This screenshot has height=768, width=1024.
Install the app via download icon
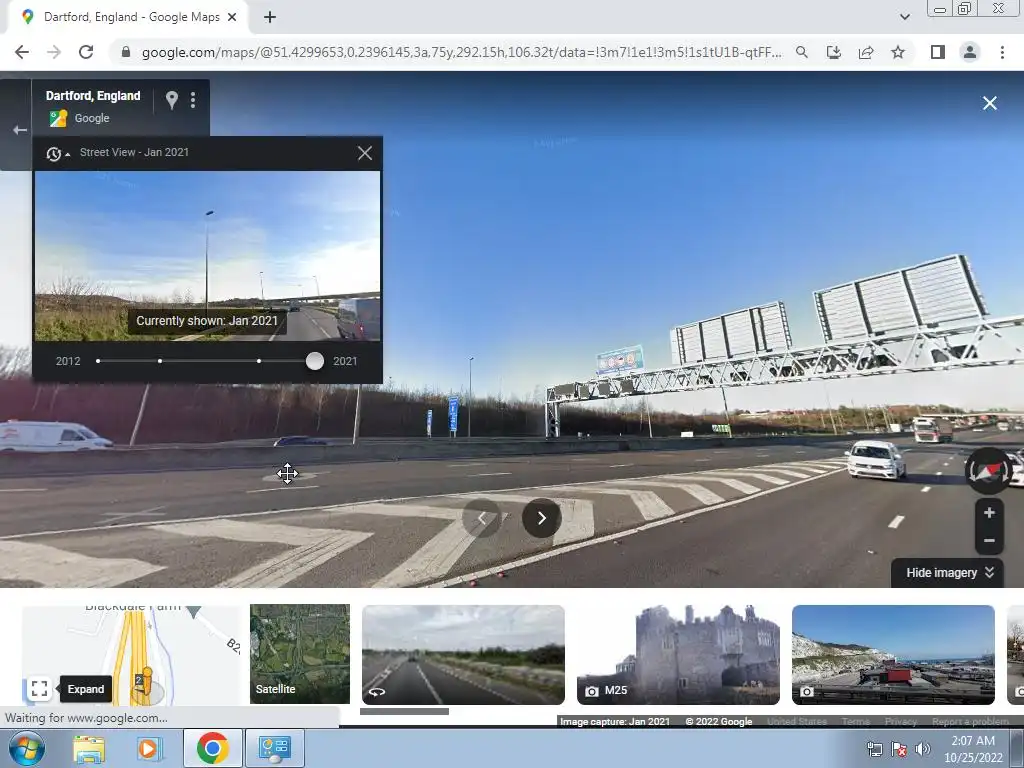(834, 52)
